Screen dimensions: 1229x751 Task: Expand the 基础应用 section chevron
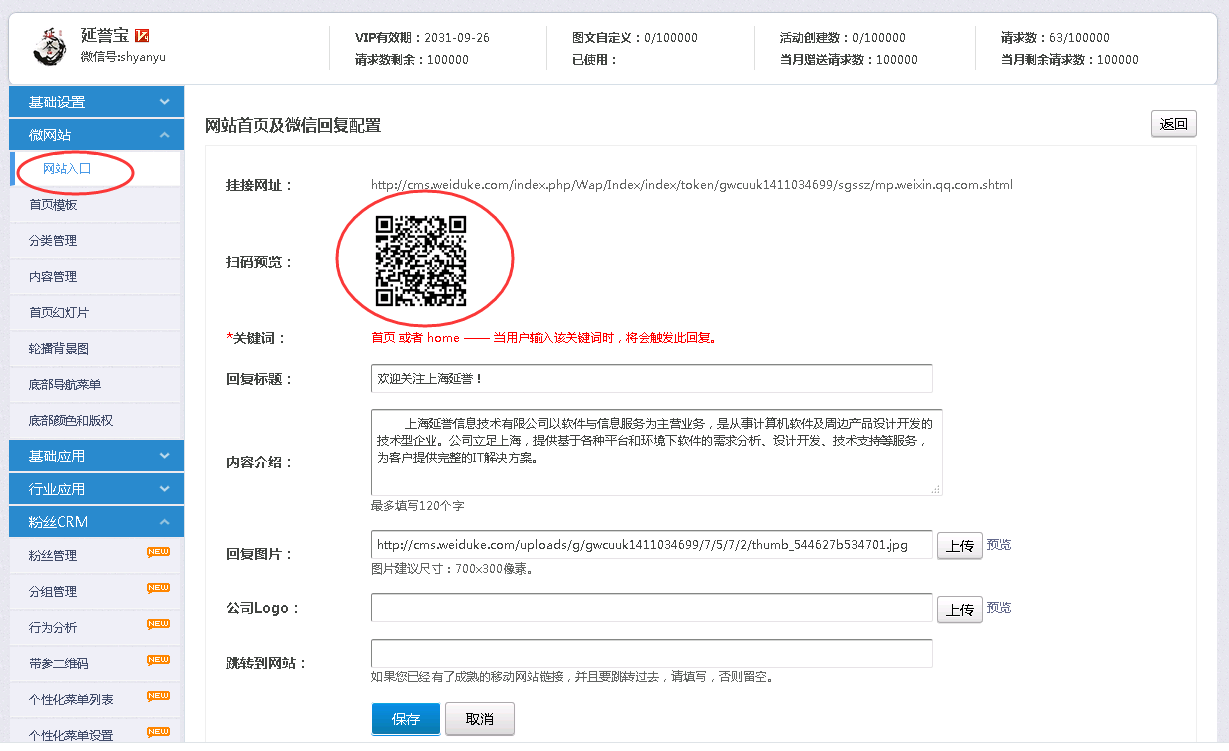tap(165, 456)
